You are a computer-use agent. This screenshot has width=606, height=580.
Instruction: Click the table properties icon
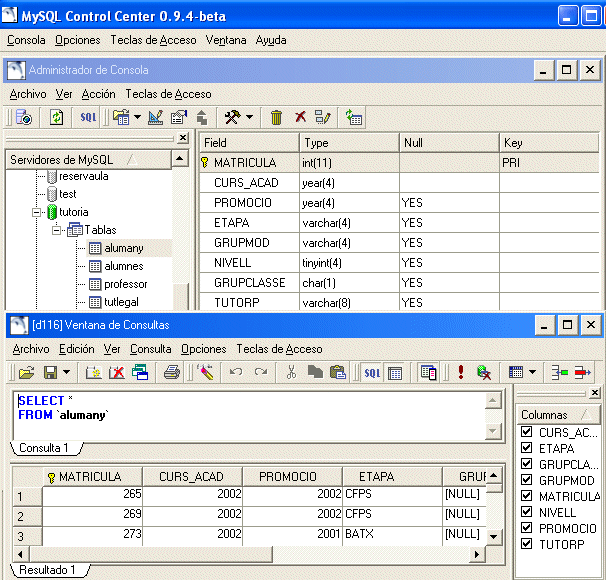click(179, 117)
